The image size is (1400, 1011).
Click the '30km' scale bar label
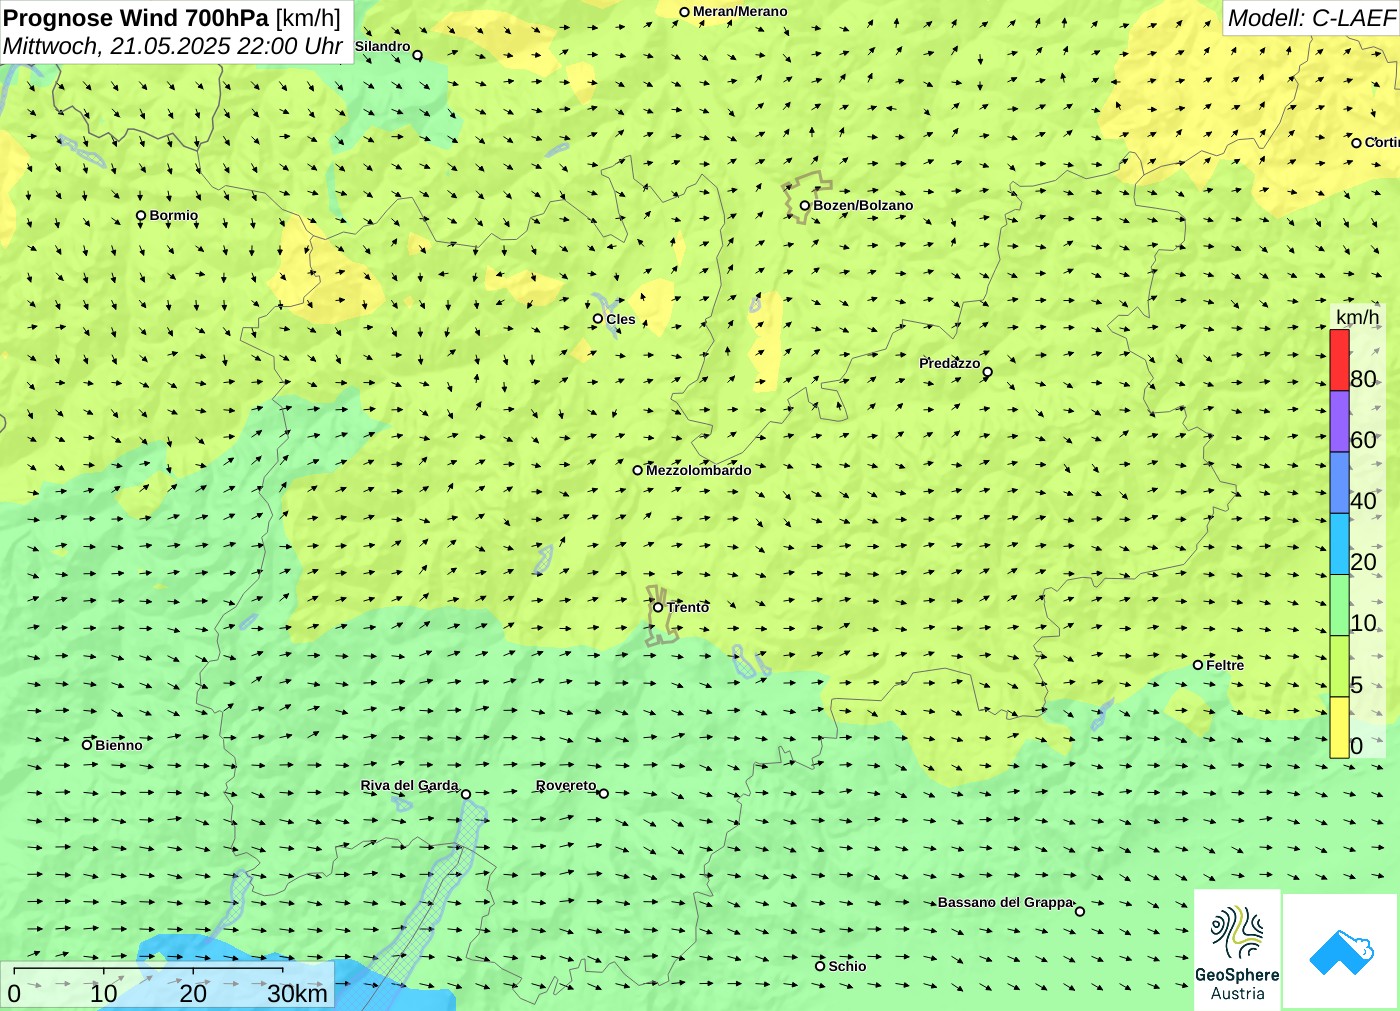(297, 993)
